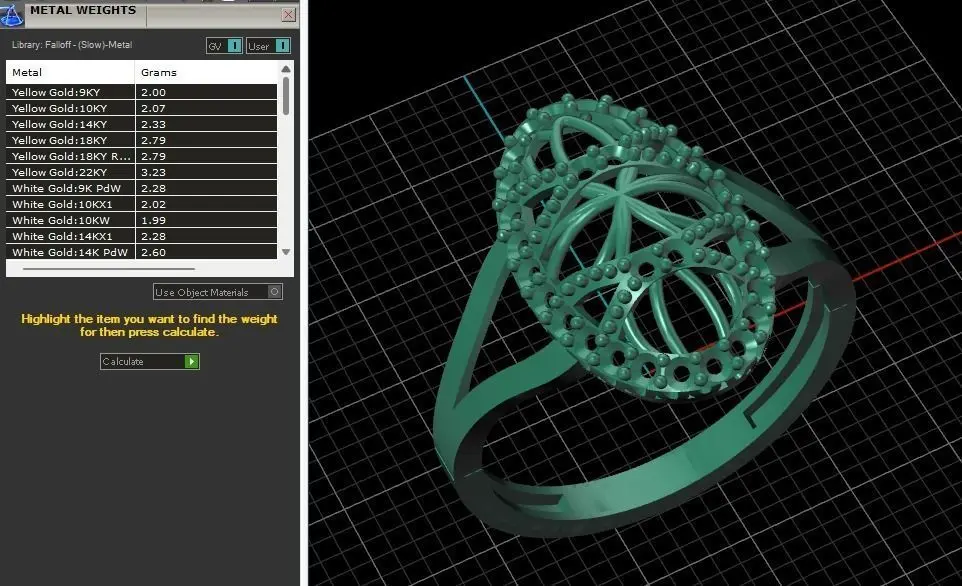Select the White Gold:10KX1 row
The height and width of the screenshot is (586, 962).
click(141, 204)
